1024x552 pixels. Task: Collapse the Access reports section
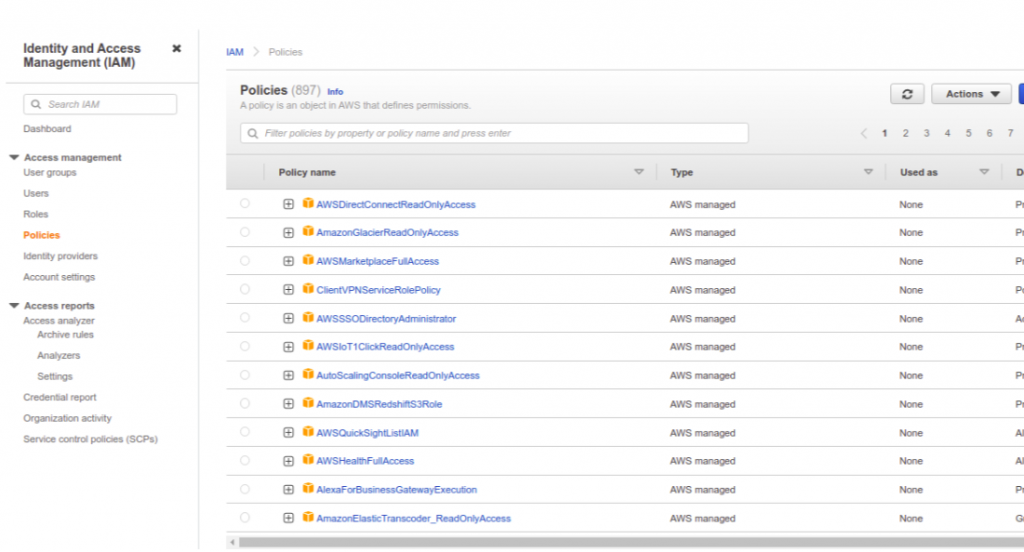pos(14,306)
